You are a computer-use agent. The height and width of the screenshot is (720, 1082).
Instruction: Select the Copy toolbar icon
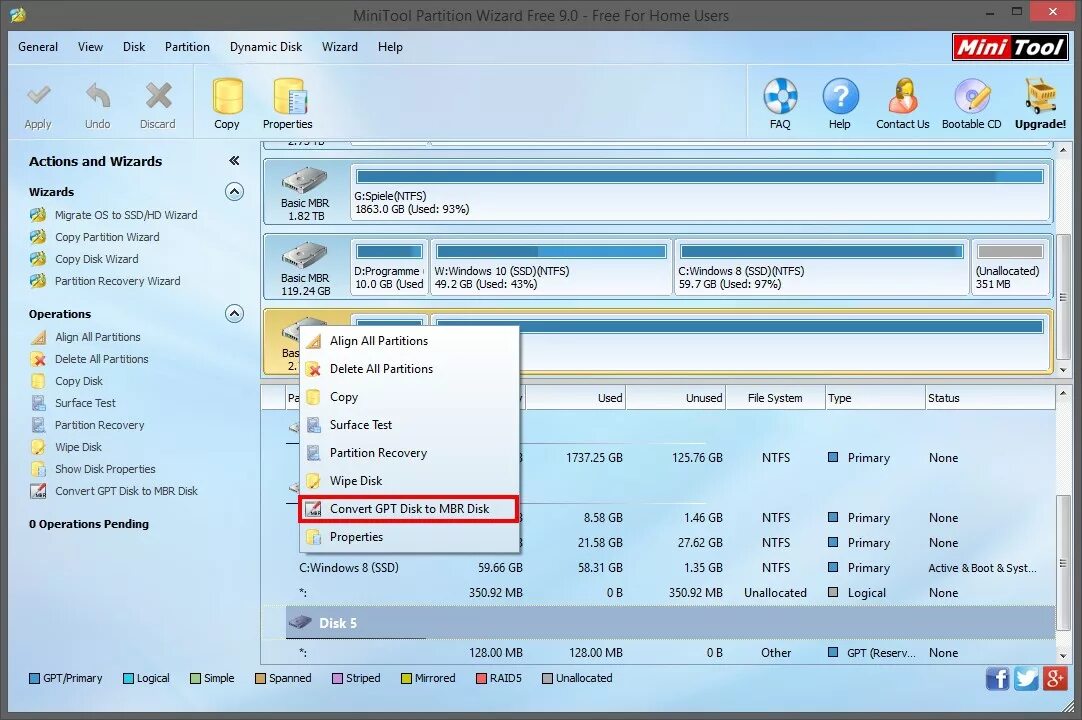point(227,101)
